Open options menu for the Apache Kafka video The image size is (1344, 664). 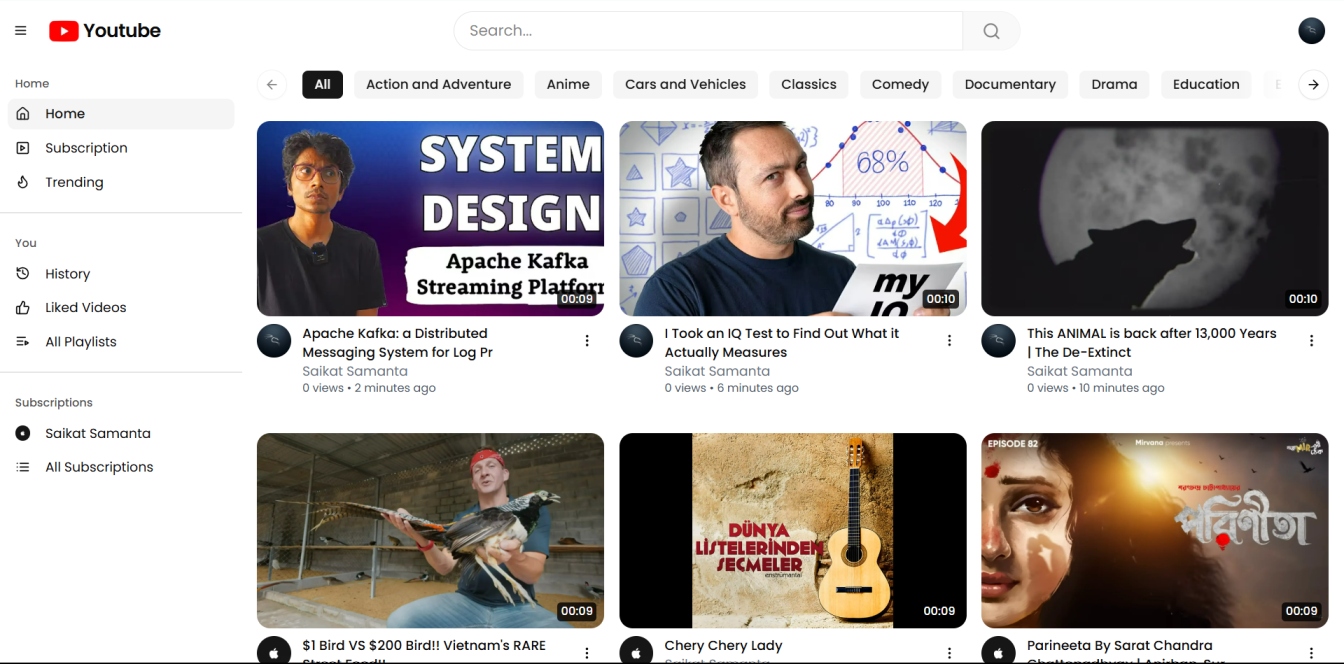point(587,340)
